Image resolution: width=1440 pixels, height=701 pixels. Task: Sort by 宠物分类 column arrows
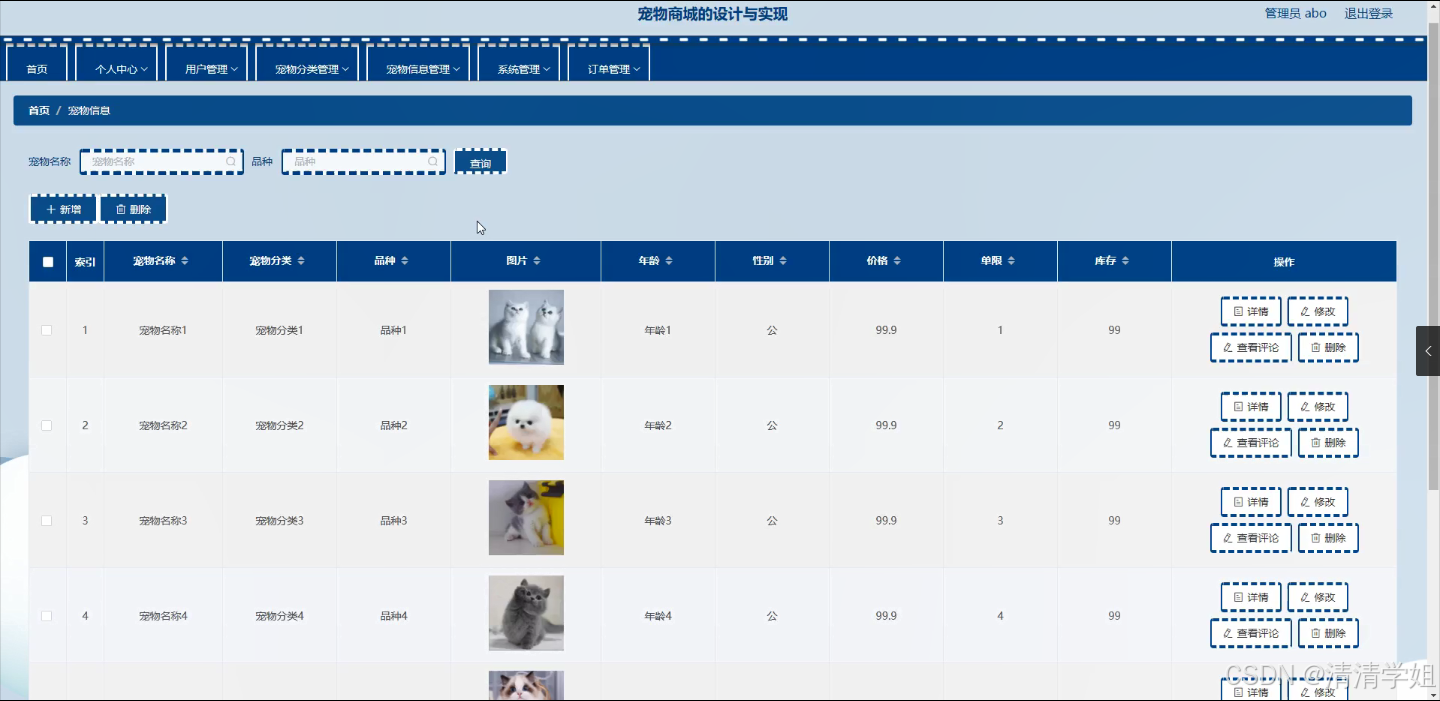pyautogui.click(x=301, y=261)
